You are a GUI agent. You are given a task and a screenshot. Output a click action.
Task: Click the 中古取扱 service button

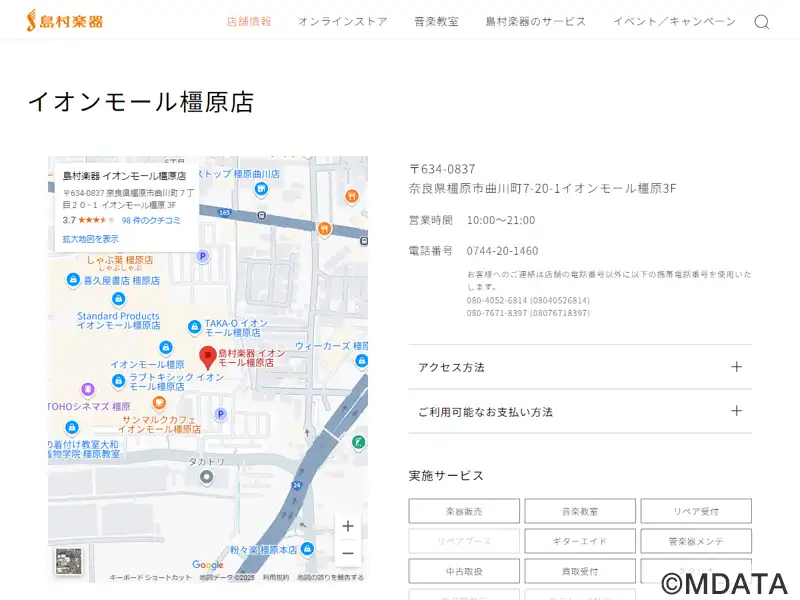click(x=464, y=571)
